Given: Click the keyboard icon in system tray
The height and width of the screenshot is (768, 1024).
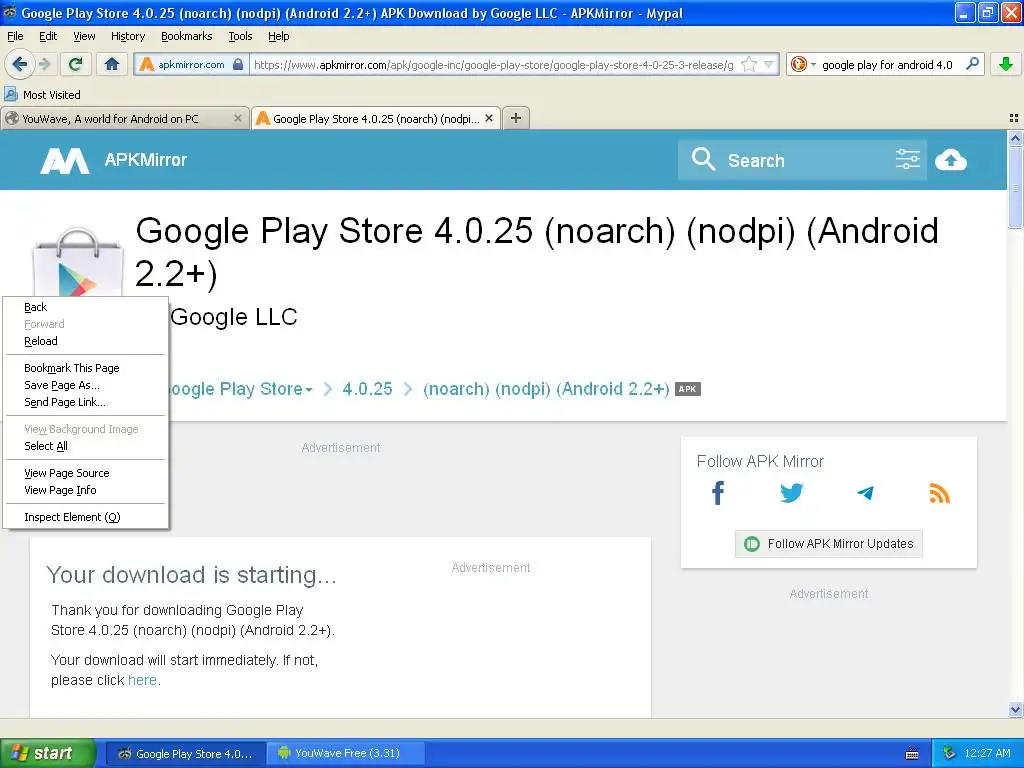Looking at the screenshot, I should (x=912, y=754).
